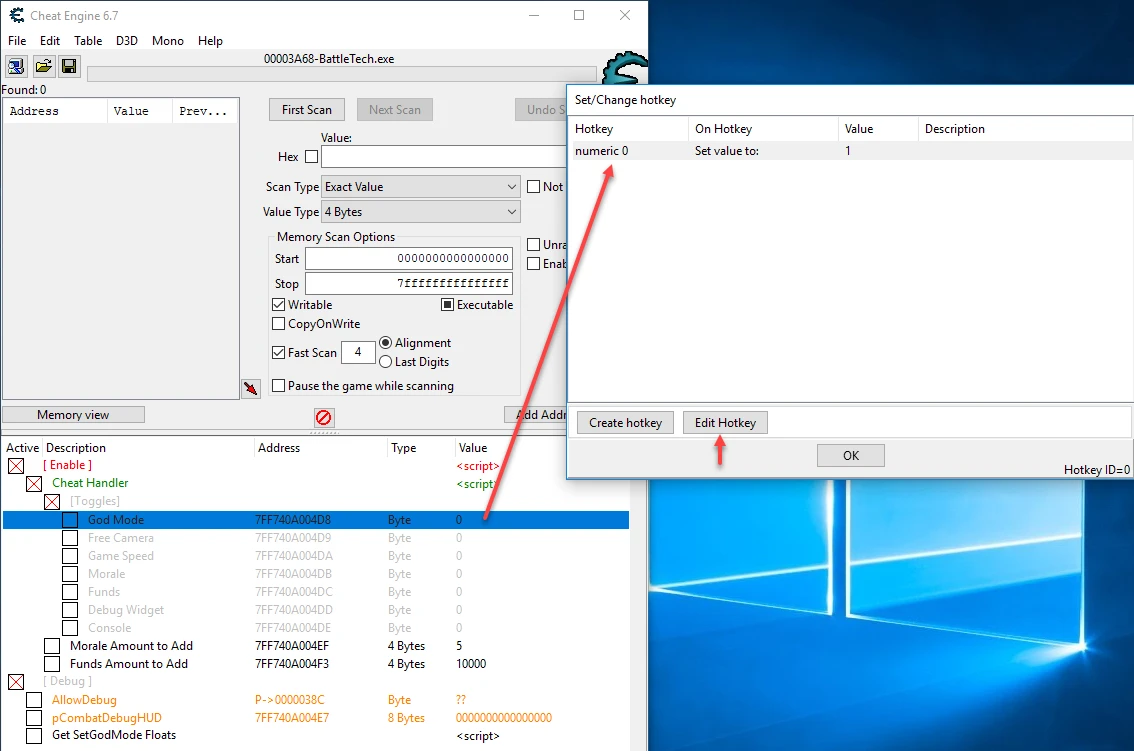Click the floppy disk save icon

[x=69, y=66]
